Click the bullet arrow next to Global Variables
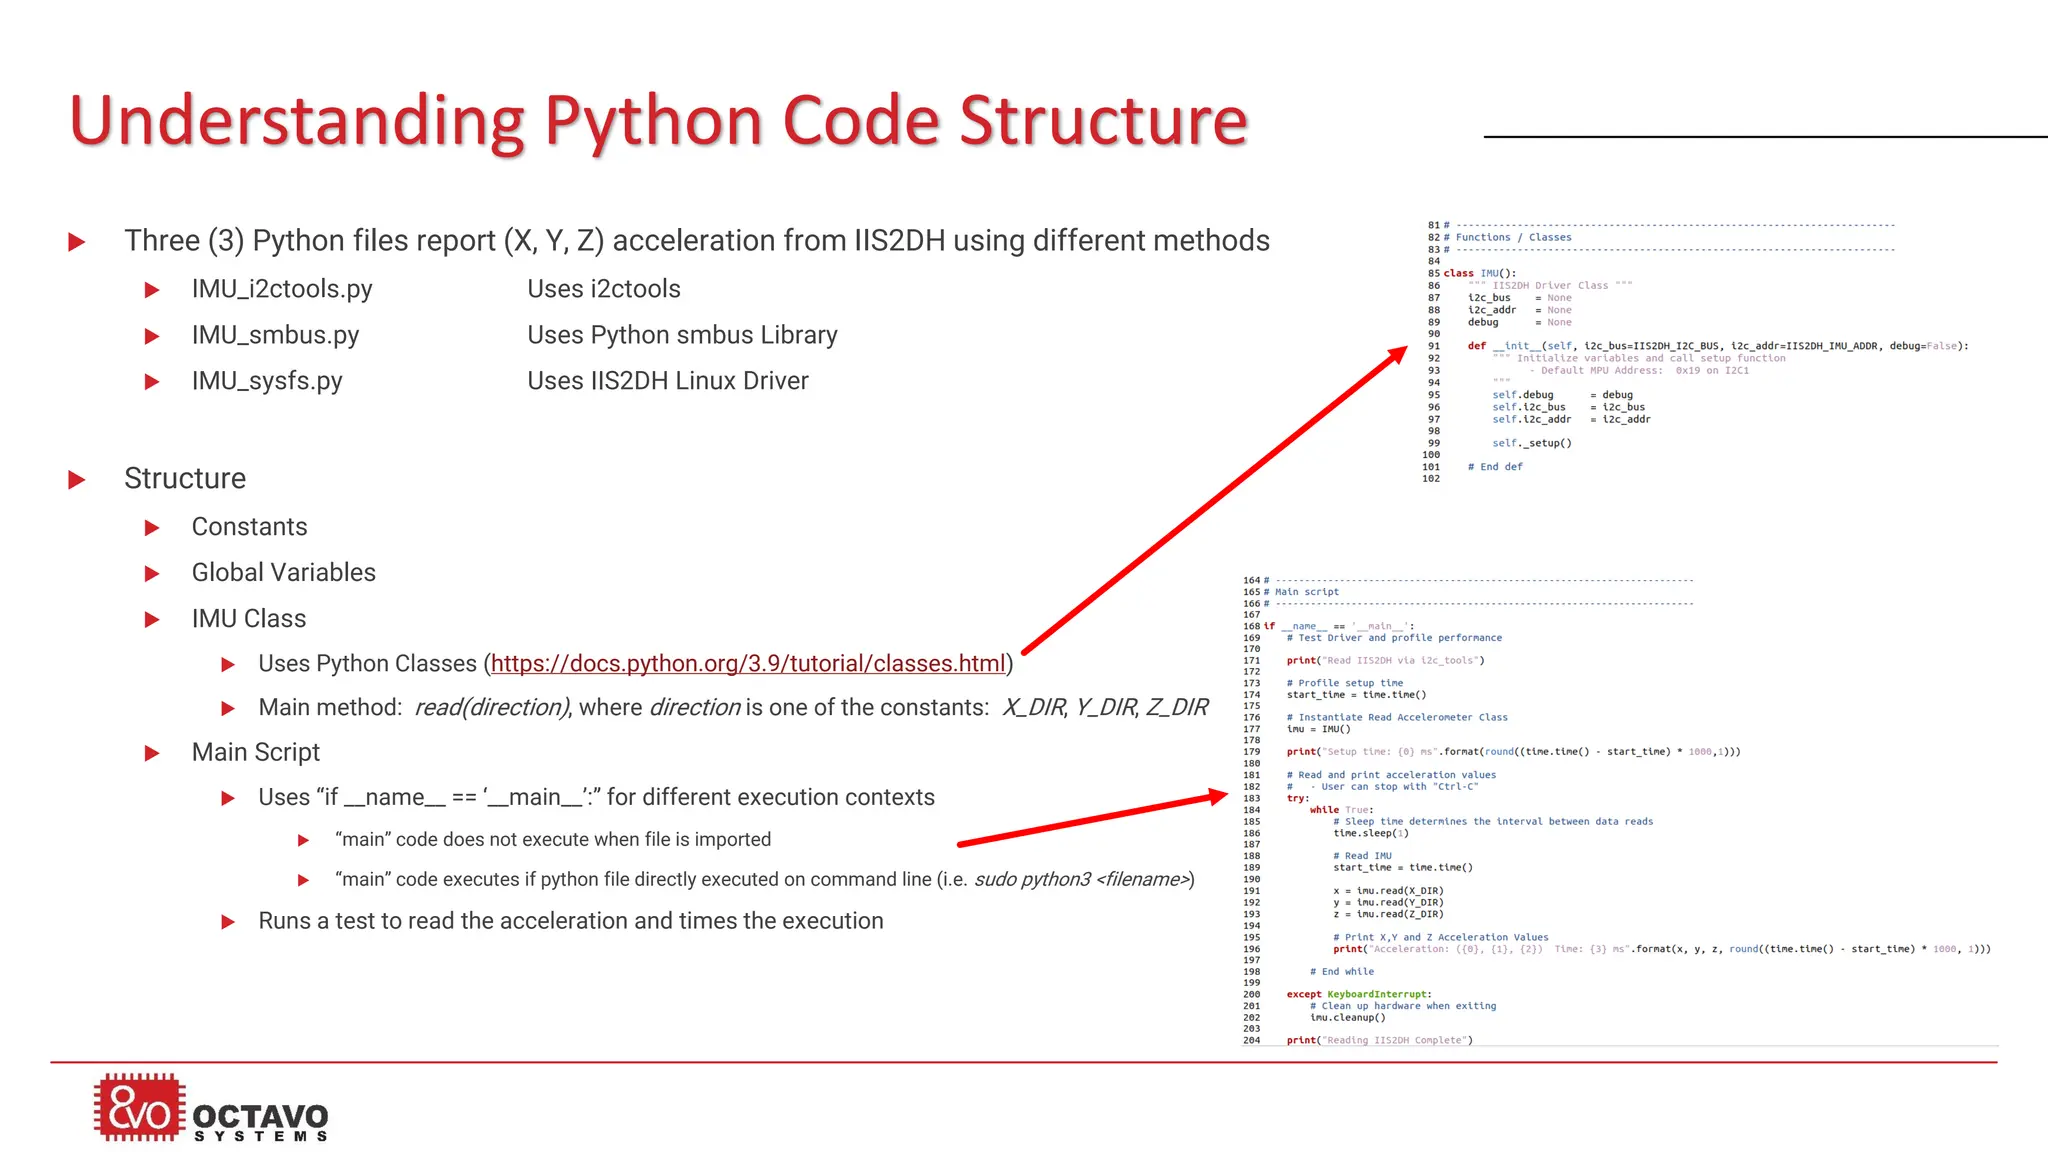The width and height of the screenshot is (2048, 1152). pyautogui.click(x=152, y=574)
